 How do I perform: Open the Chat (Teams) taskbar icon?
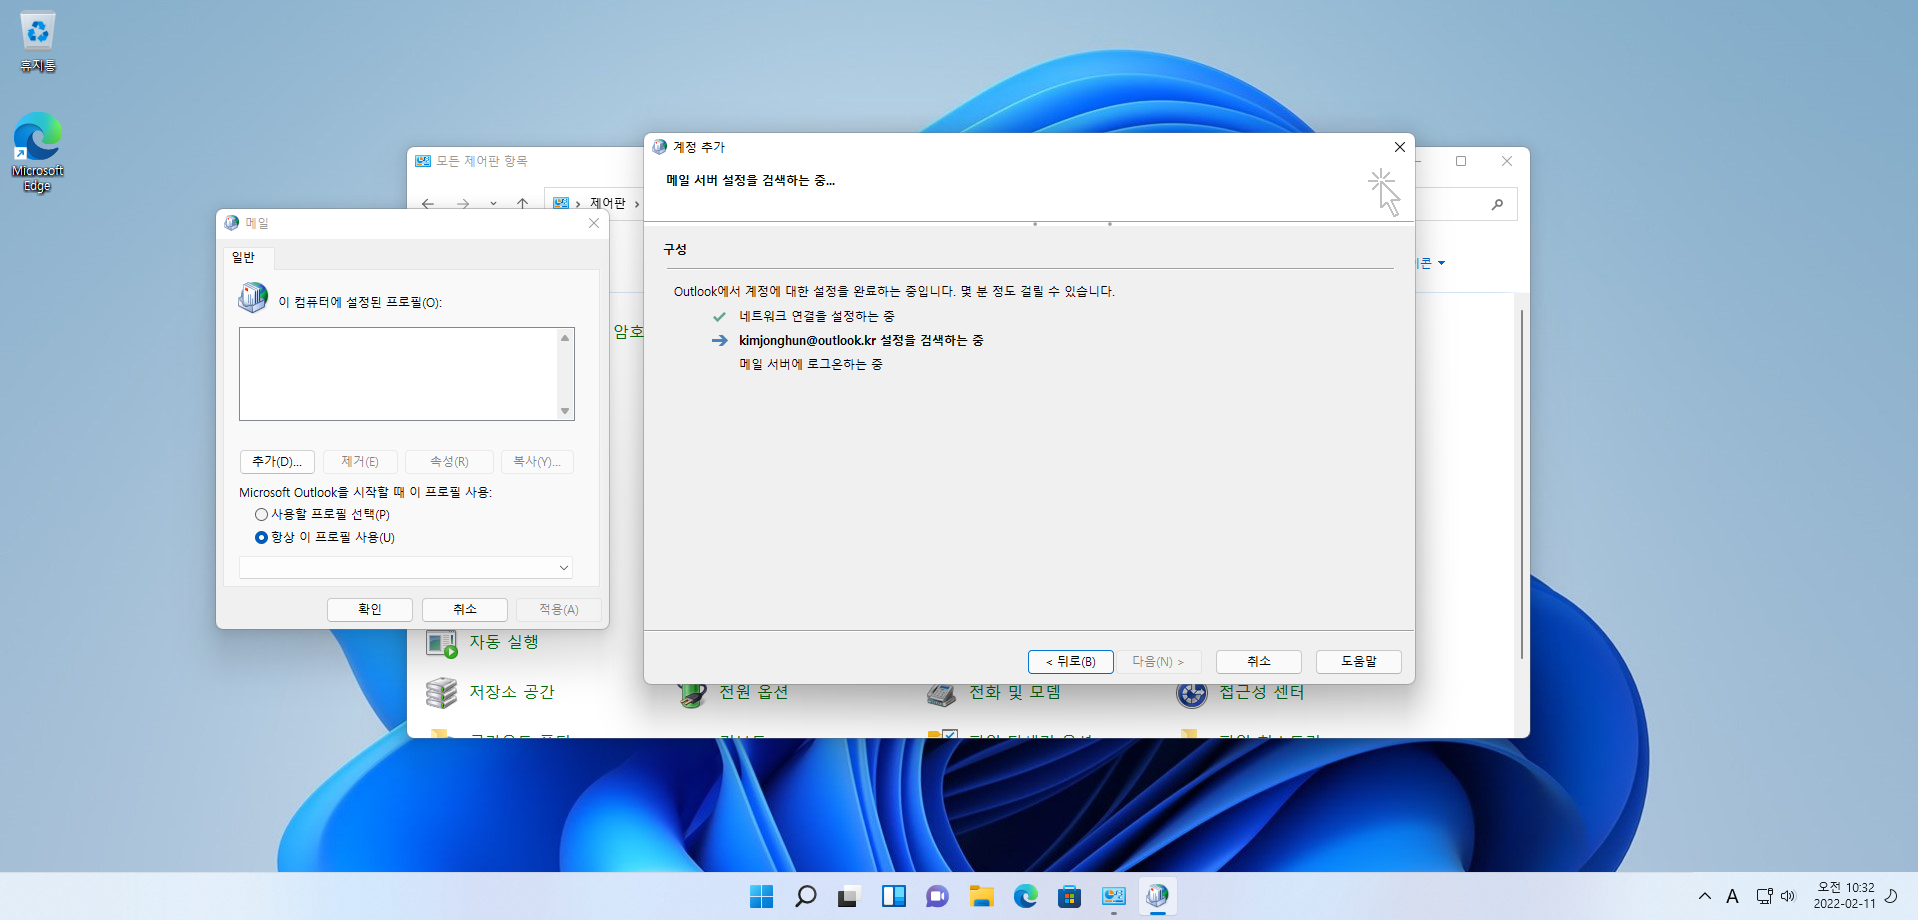[x=937, y=896]
